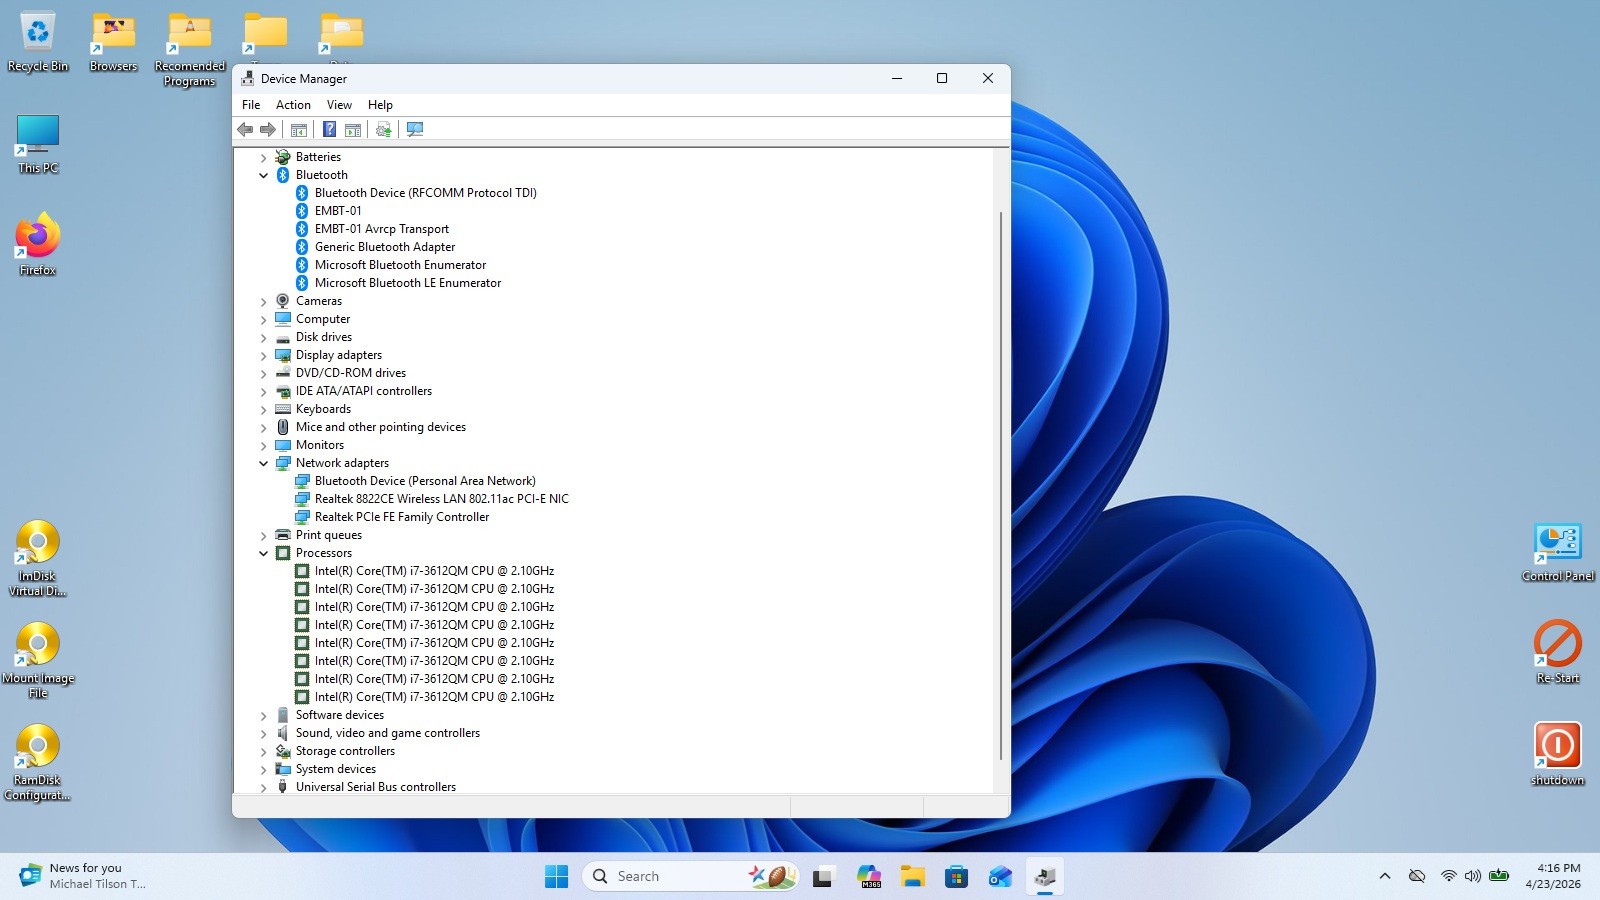Select the Control Panel desktop shortcut
Screen dimensions: 1600x900
click(x=1558, y=552)
